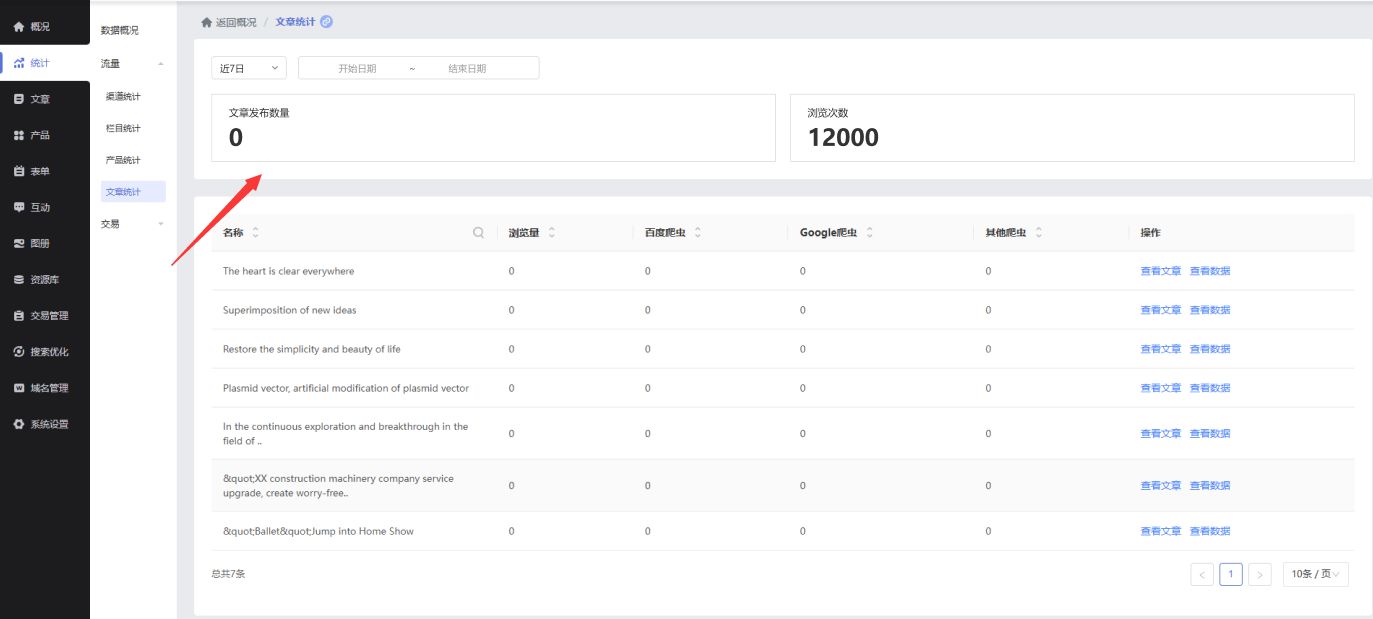Screen dimensions: 1373x619
Task: Click 查看数据 for Restore the simplicity row
Action: click(1210, 349)
